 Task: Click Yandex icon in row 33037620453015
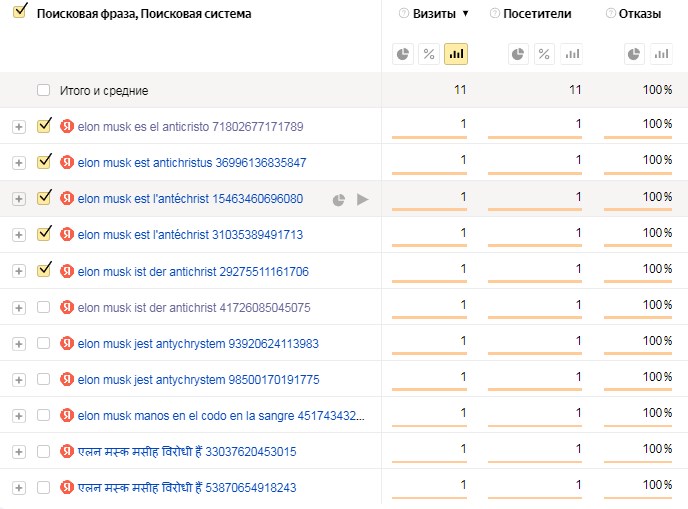pos(67,451)
